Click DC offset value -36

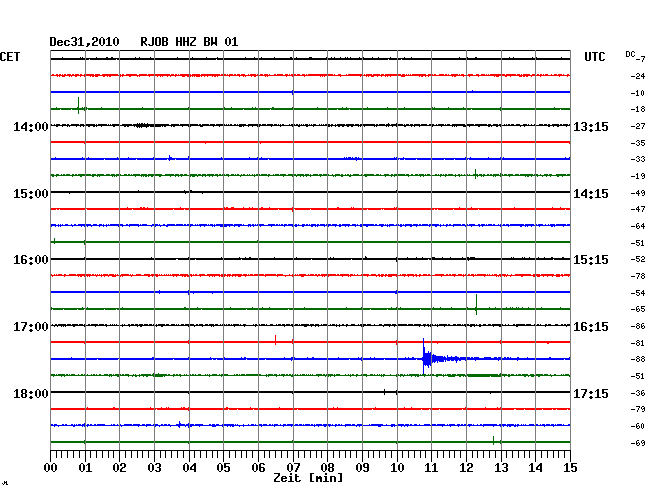pyautogui.click(x=638, y=393)
